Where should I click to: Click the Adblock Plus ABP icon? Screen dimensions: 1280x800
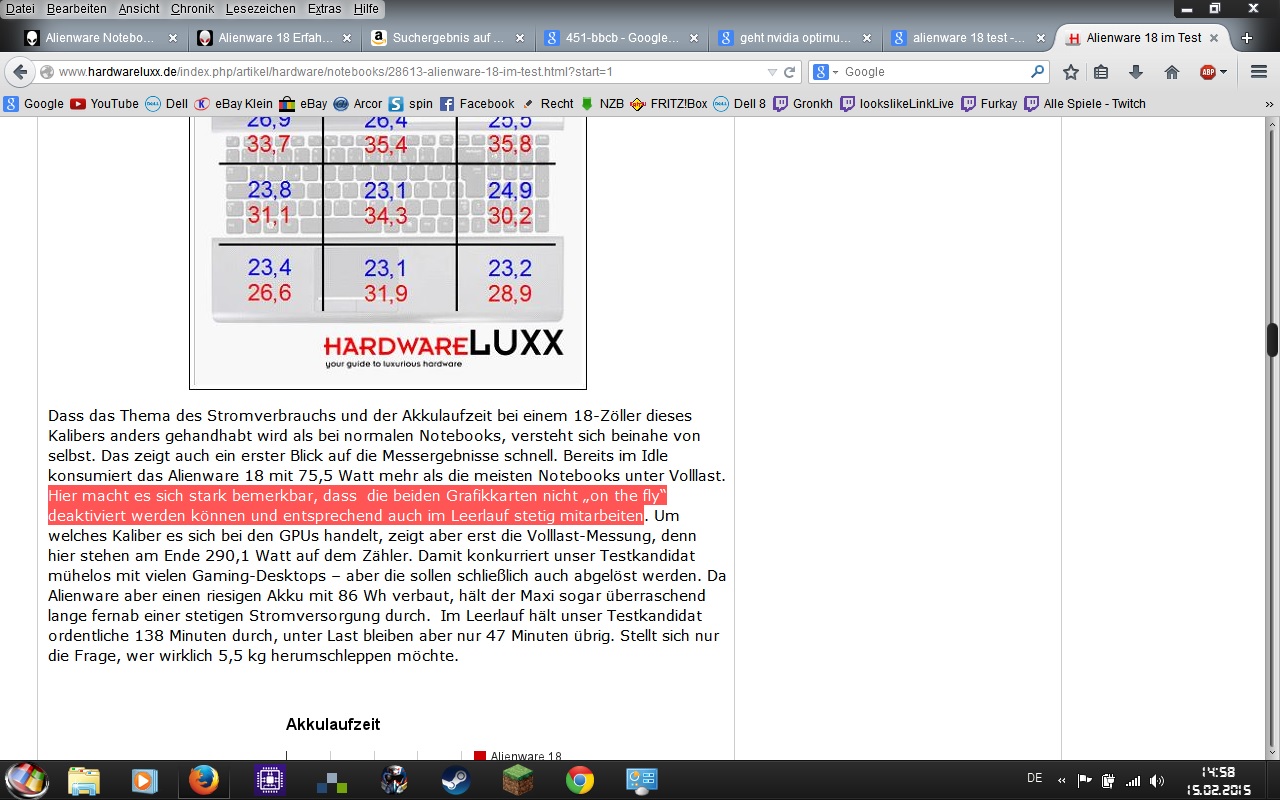(1208, 72)
